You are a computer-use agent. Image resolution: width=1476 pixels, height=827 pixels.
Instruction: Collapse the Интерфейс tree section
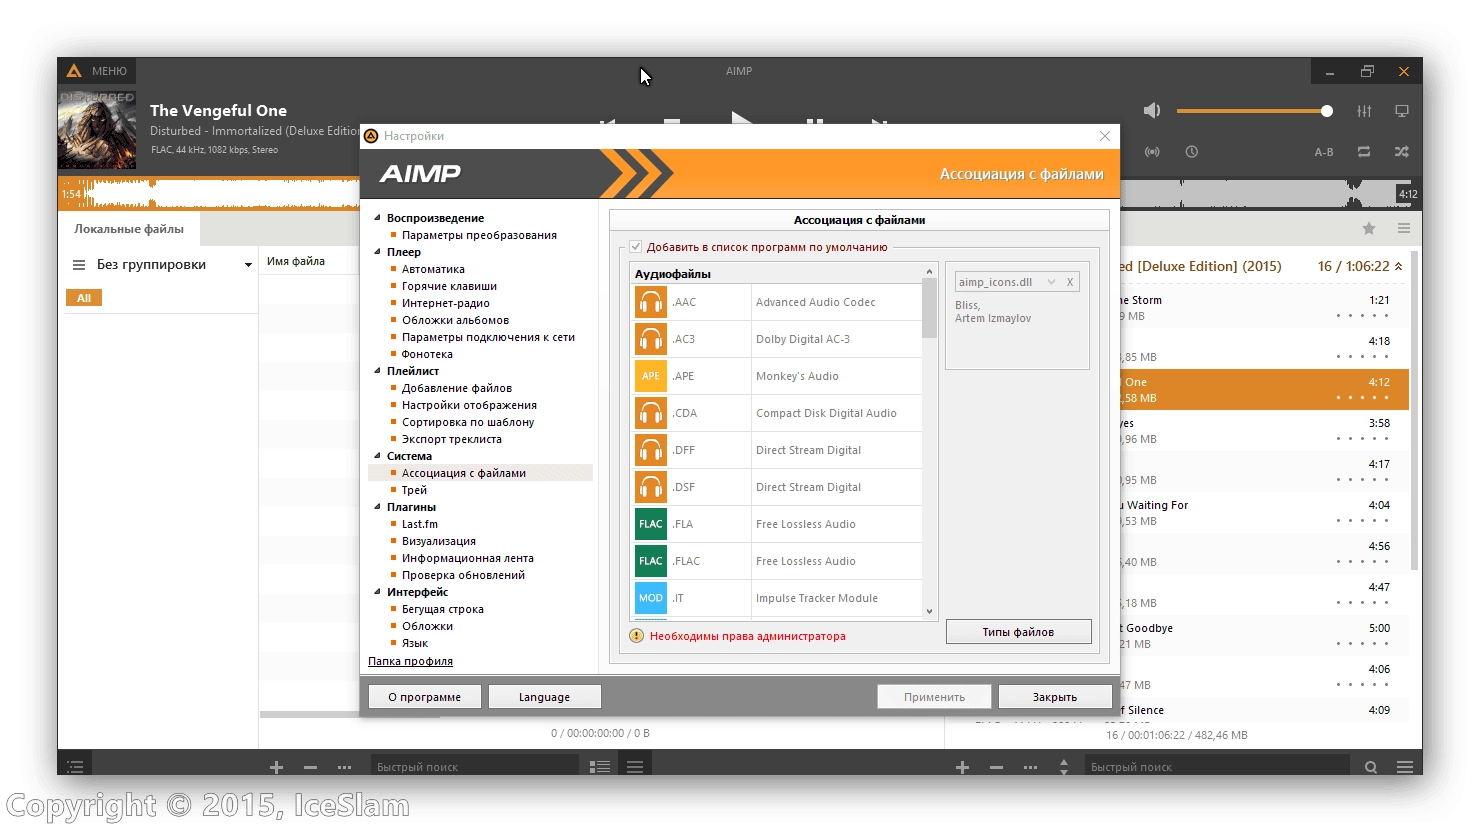(x=378, y=592)
